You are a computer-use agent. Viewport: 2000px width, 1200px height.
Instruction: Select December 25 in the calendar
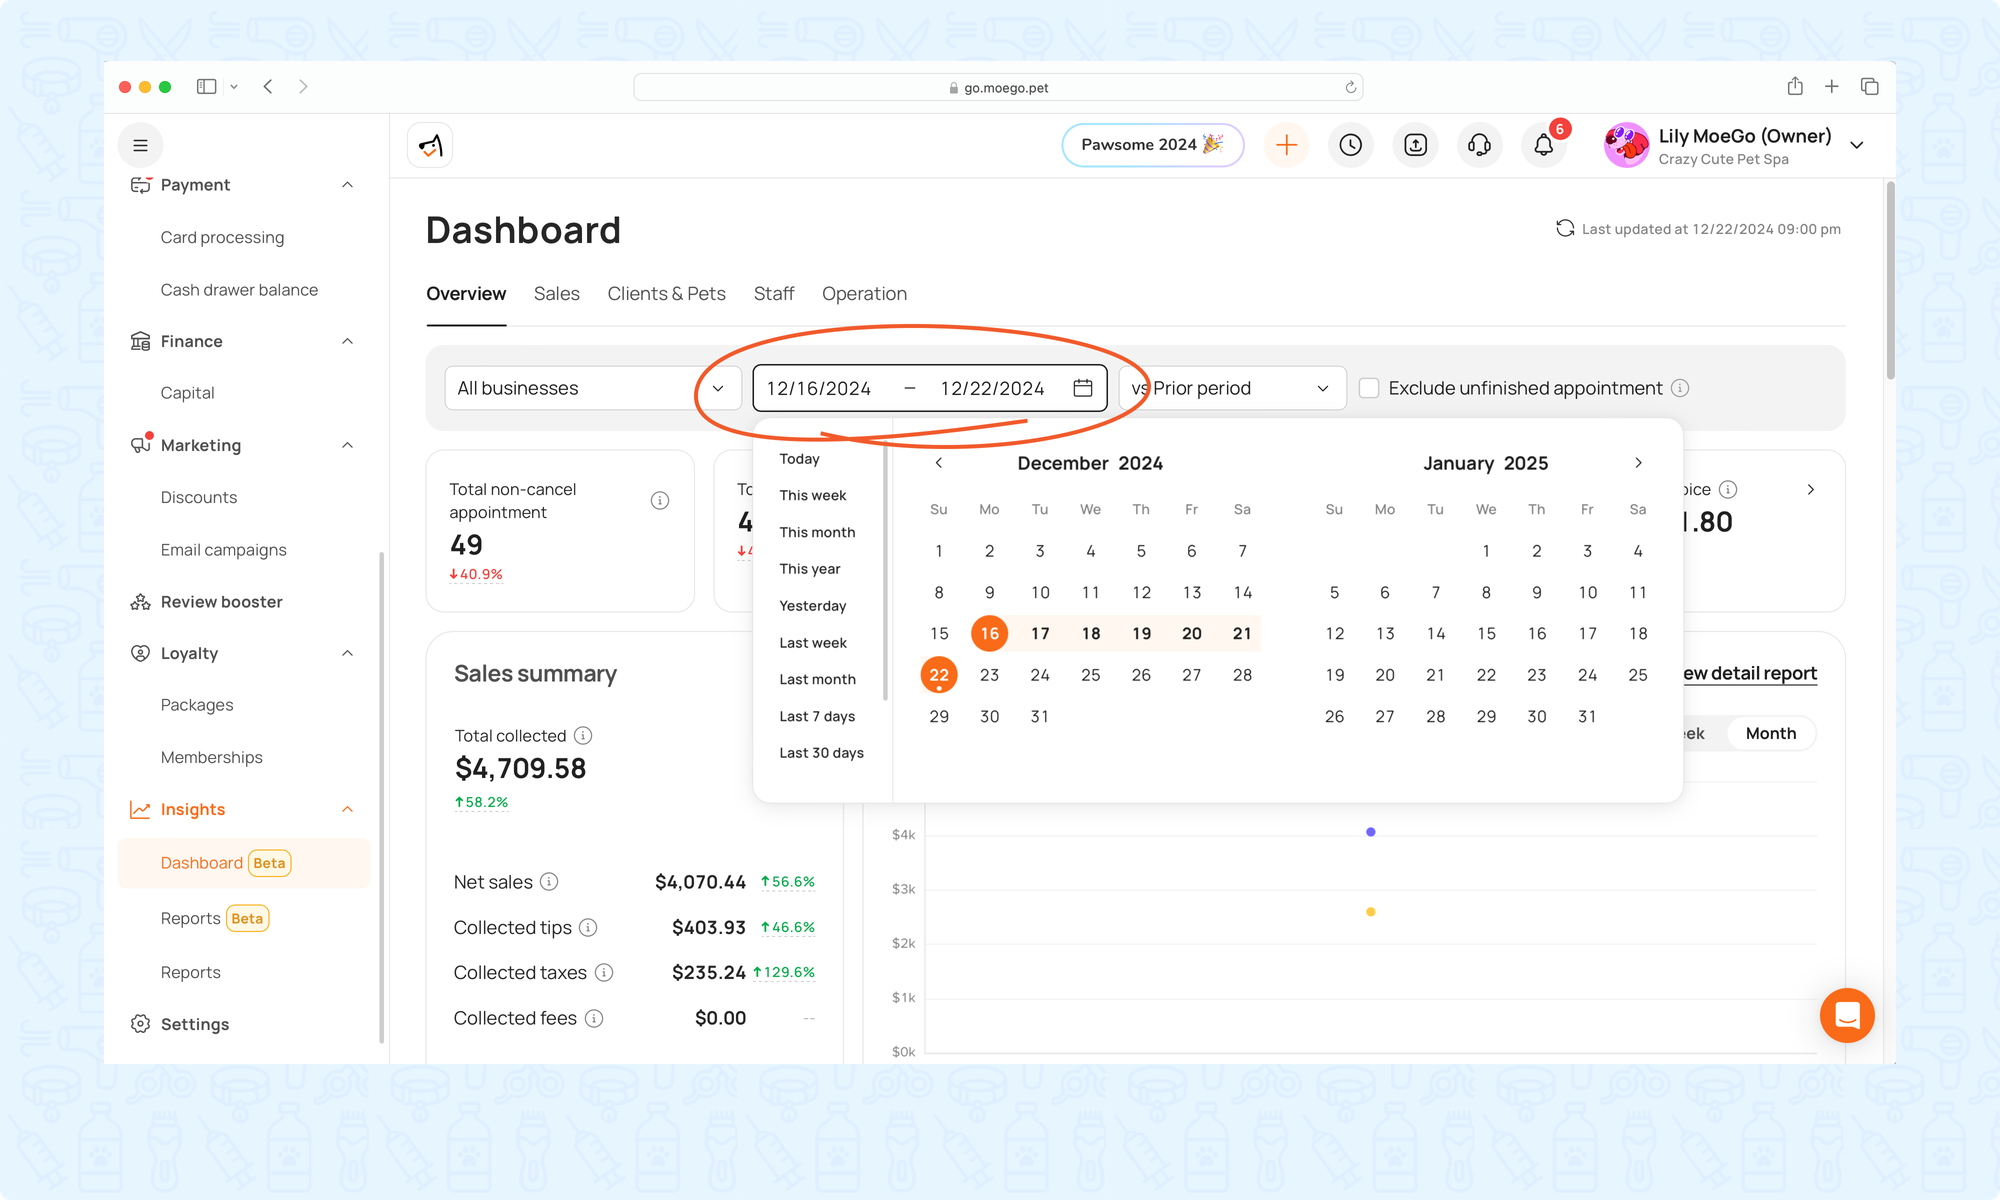click(1090, 675)
